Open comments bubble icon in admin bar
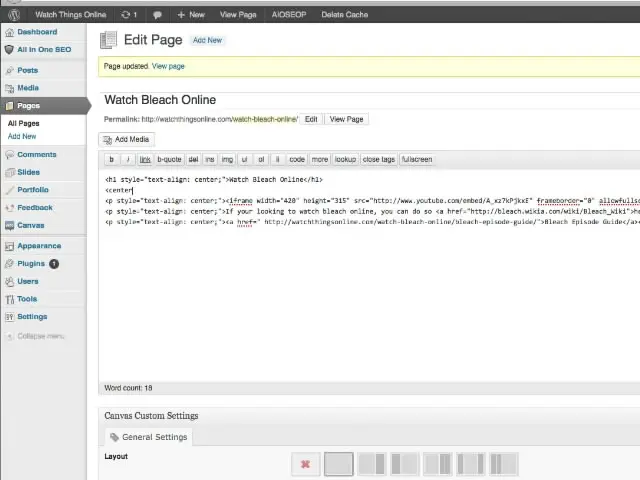 [157, 16]
